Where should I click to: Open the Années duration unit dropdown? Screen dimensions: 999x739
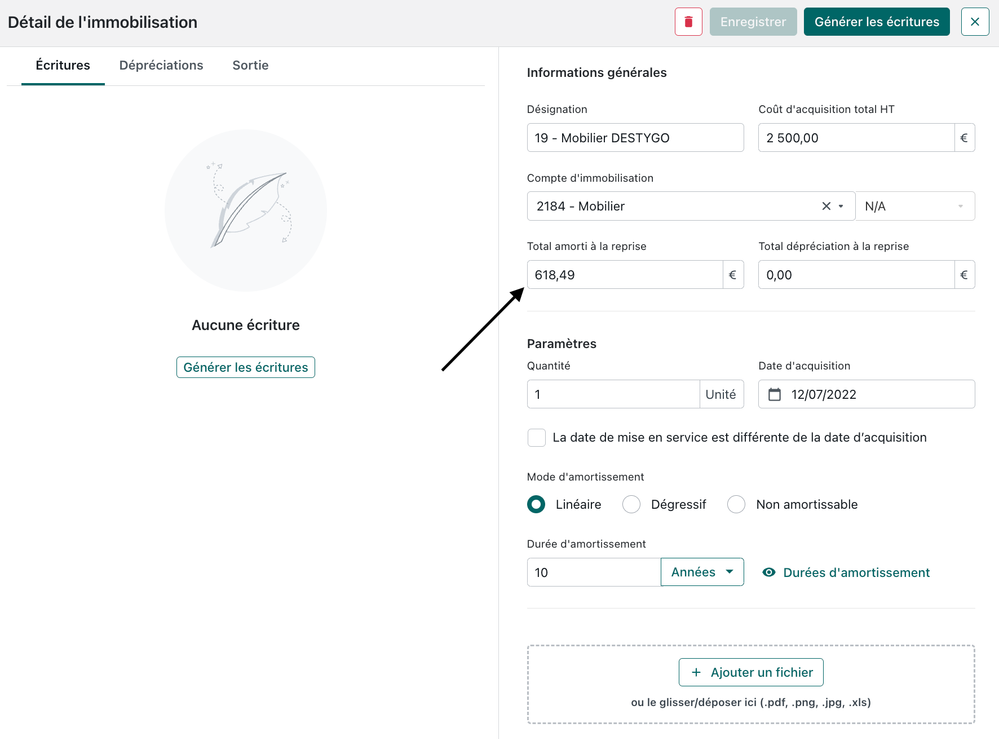702,572
